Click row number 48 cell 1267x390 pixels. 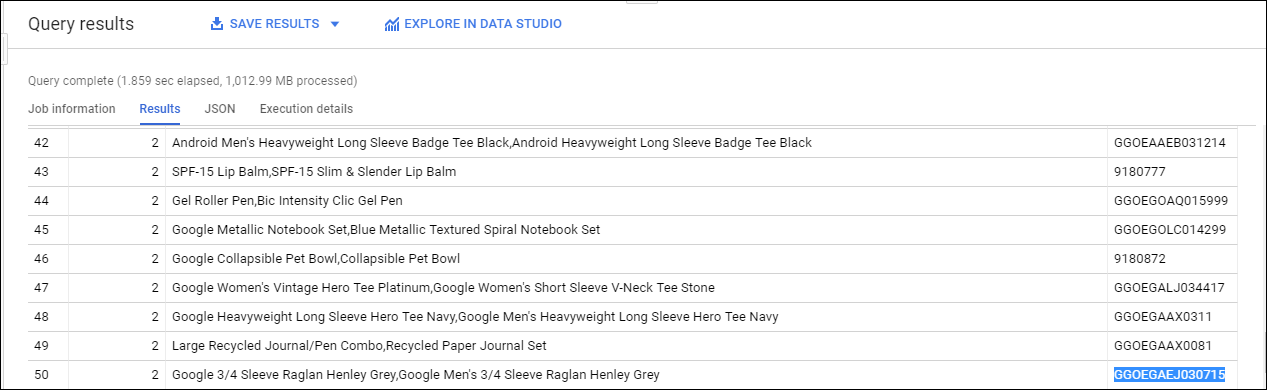[49, 317]
